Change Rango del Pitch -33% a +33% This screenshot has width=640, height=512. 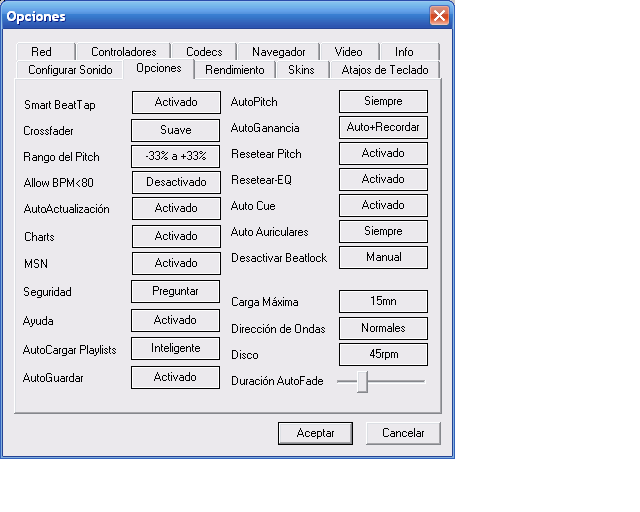pyautogui.click(x=176, y=156)
